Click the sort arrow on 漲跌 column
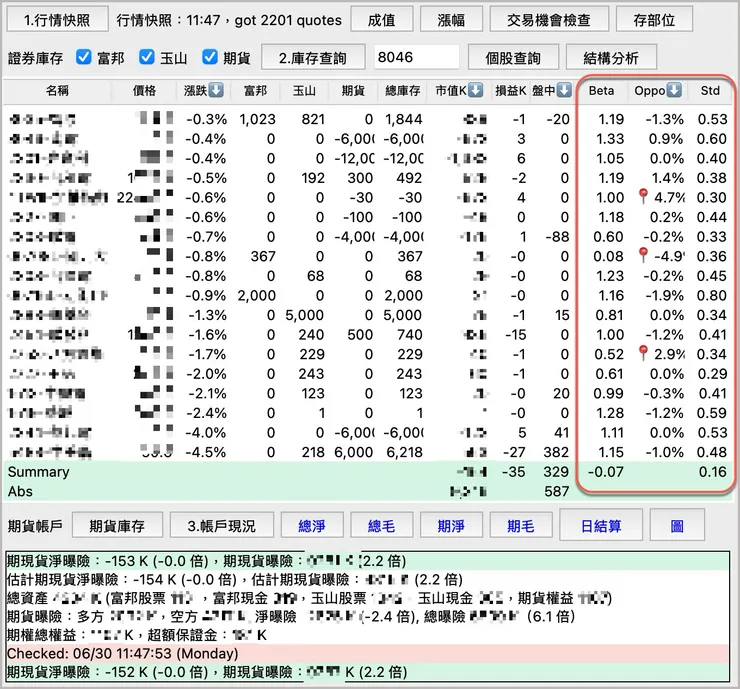 (216, 90)
